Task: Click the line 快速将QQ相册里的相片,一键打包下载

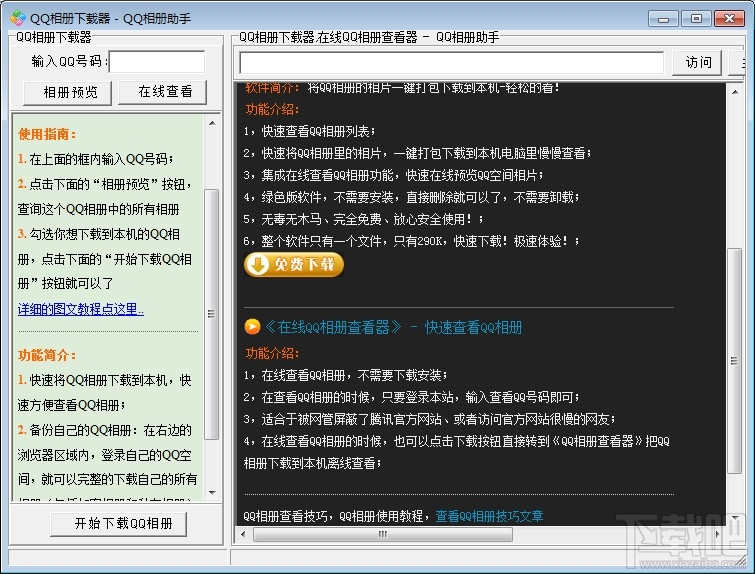Action: click(417, 153)
